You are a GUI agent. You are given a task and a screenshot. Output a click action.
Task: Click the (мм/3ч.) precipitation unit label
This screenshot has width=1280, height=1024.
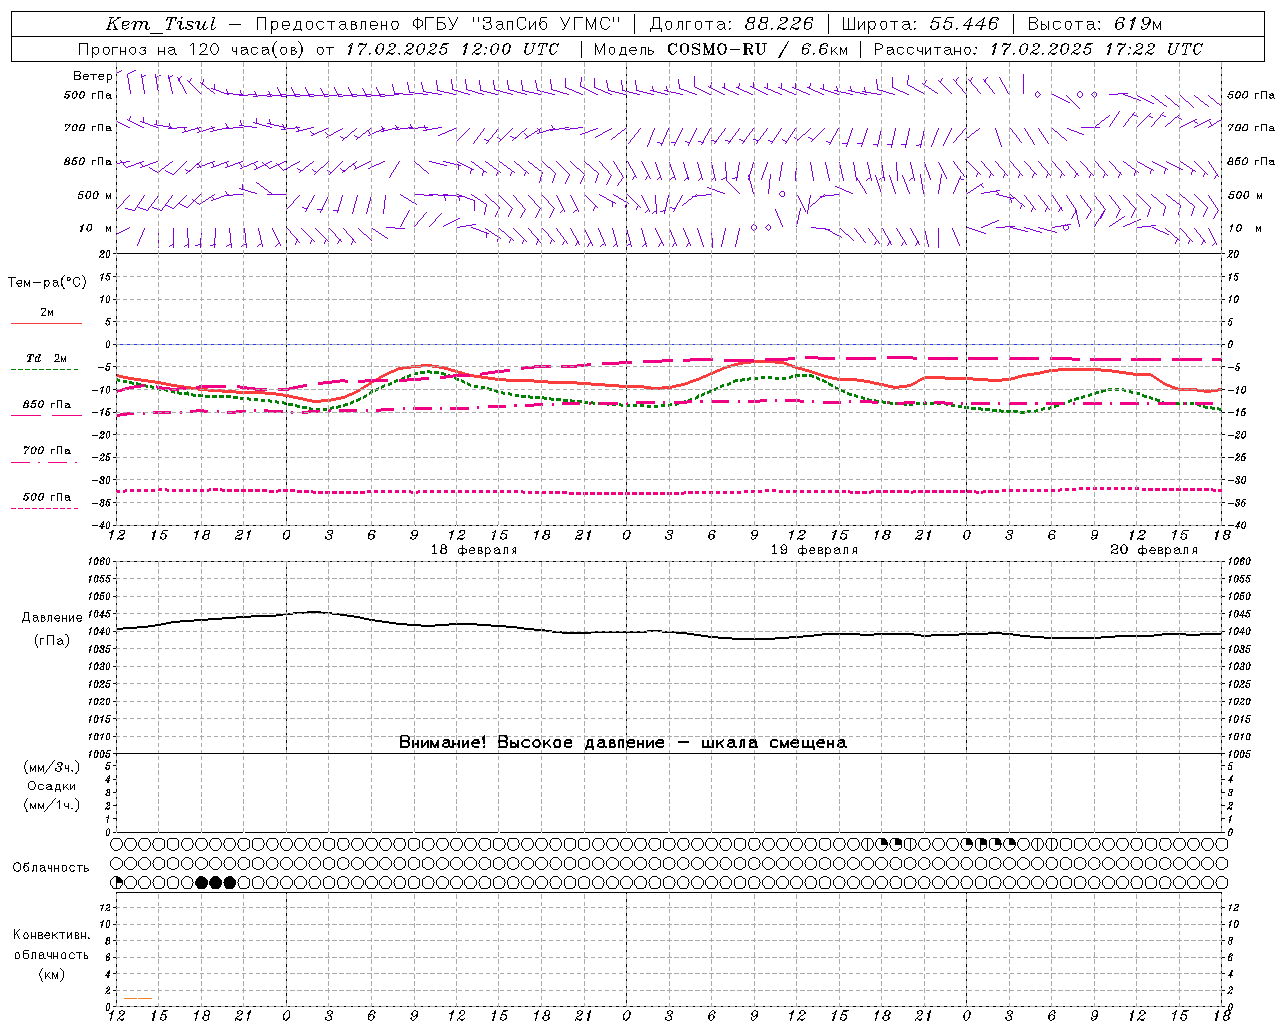click(x=52, y=768)
